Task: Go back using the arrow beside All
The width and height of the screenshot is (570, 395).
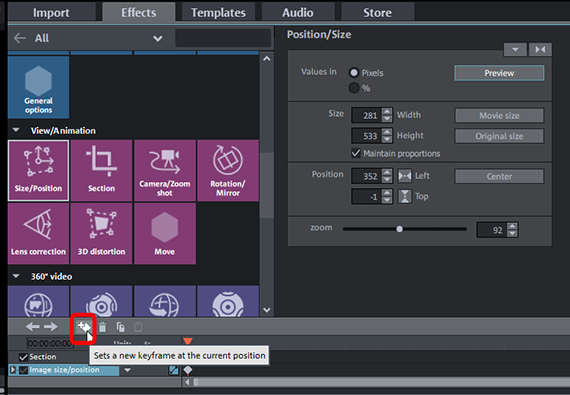Action: 20,38
